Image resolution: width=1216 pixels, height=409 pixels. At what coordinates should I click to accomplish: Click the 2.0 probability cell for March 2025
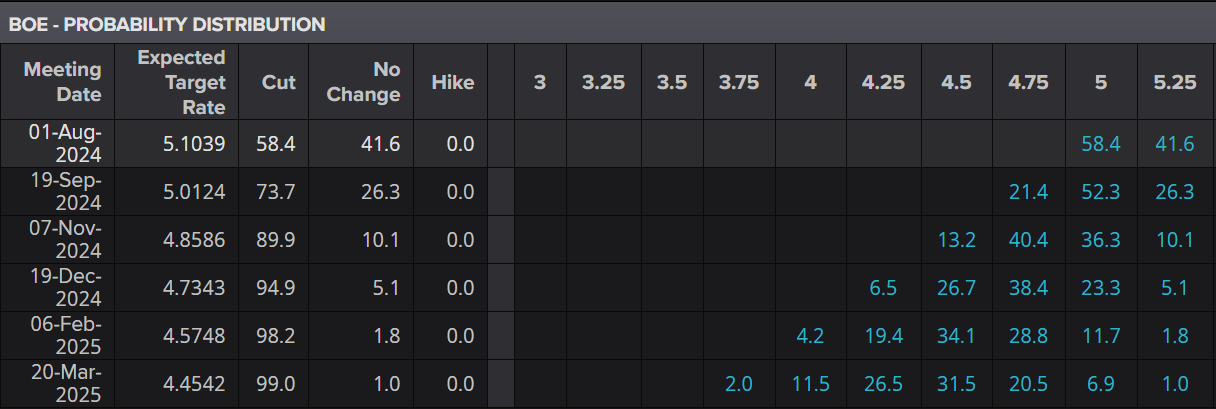[x=739, y=384]
